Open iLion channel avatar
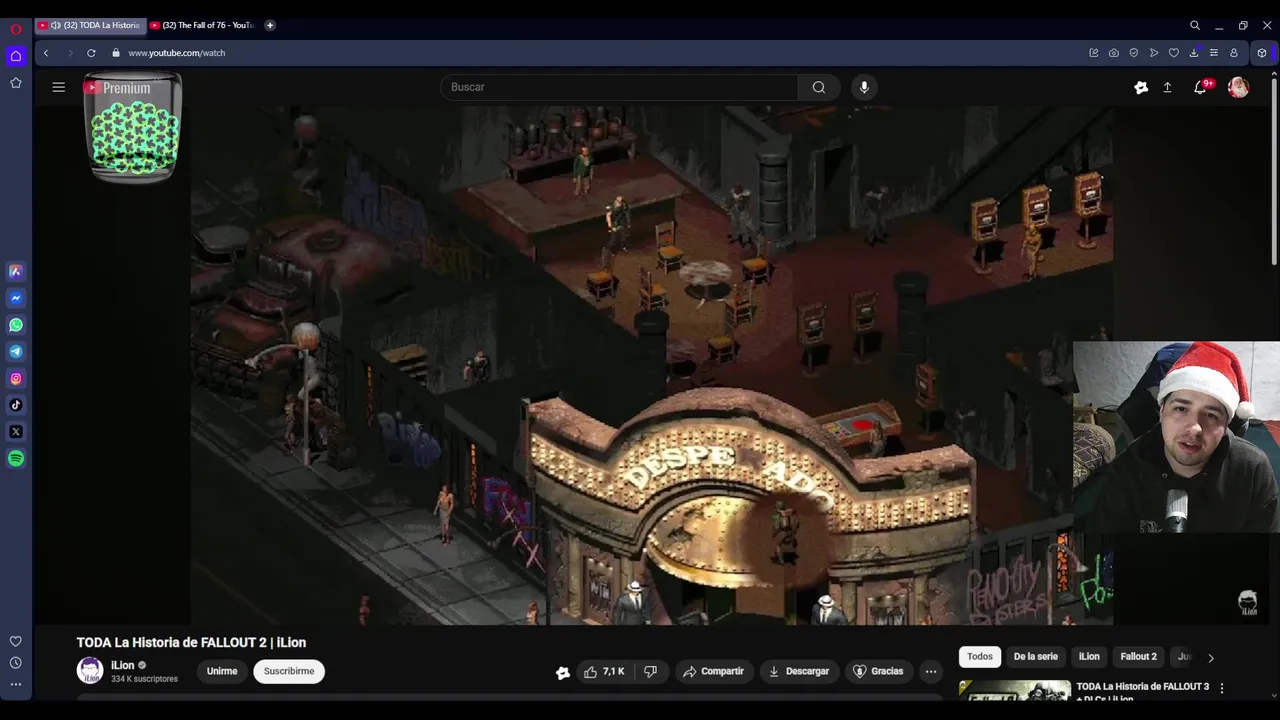The image size is (1280, 720). (x=90, y=671)
